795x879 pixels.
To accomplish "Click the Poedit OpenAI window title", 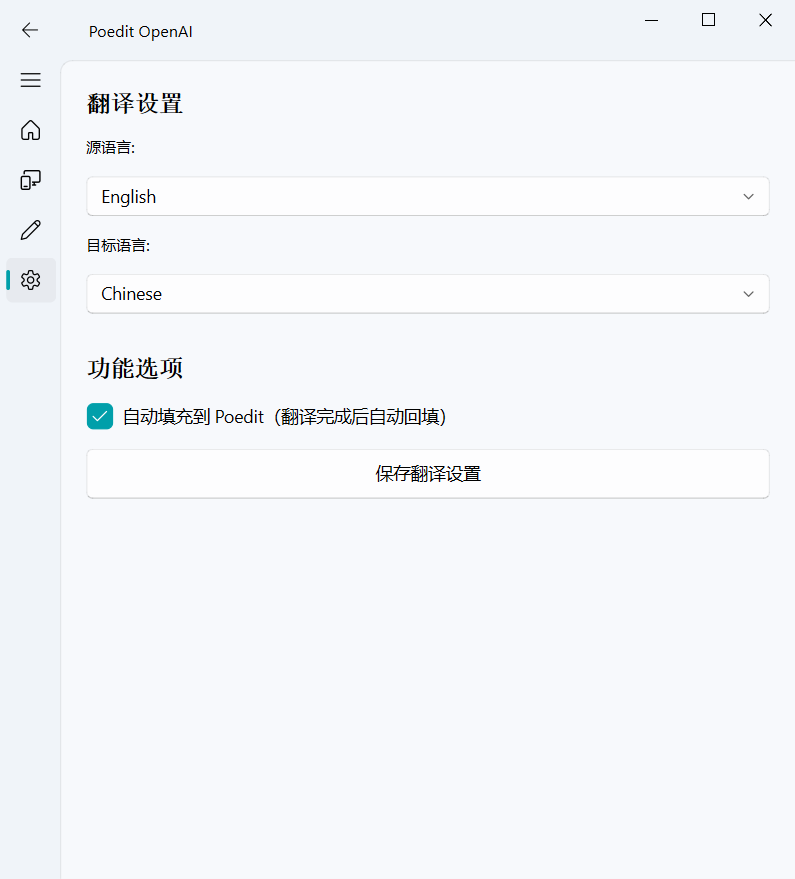I will pos(140,31).
